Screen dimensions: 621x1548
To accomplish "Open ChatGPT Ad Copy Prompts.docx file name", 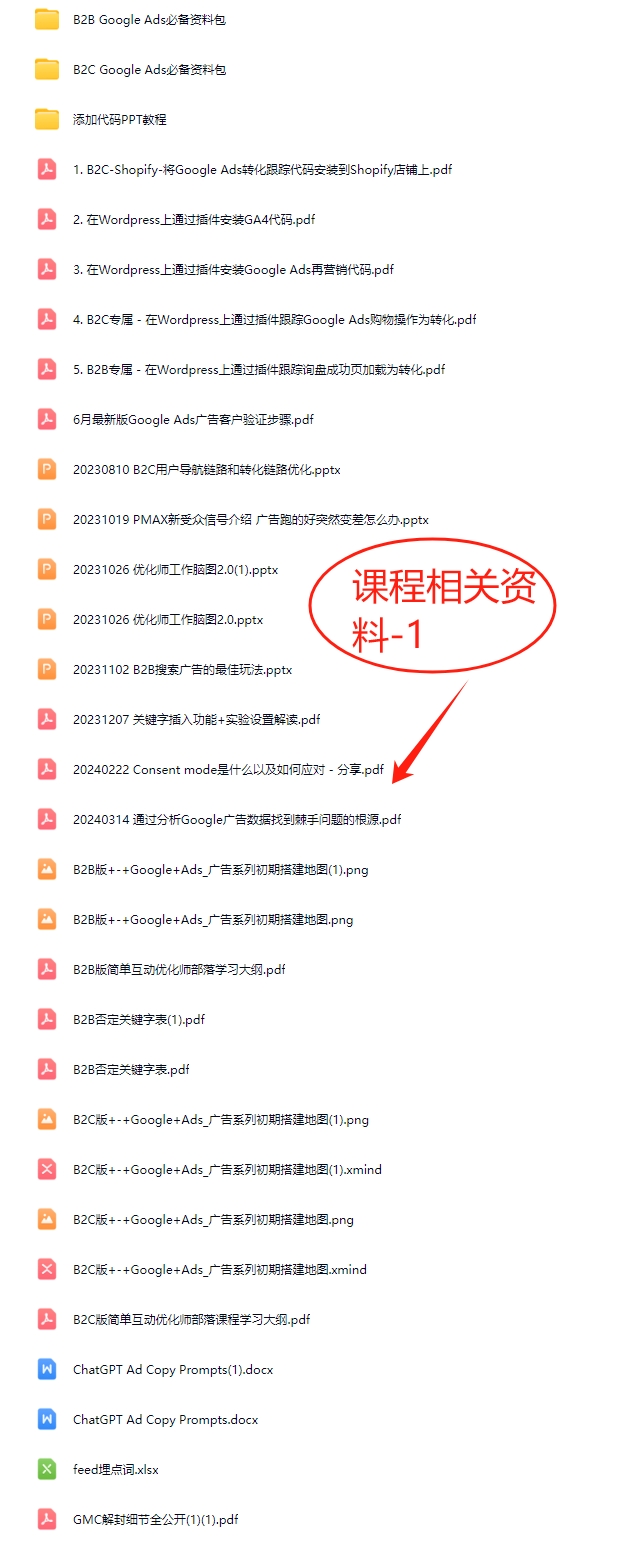I will point(166,1420).
